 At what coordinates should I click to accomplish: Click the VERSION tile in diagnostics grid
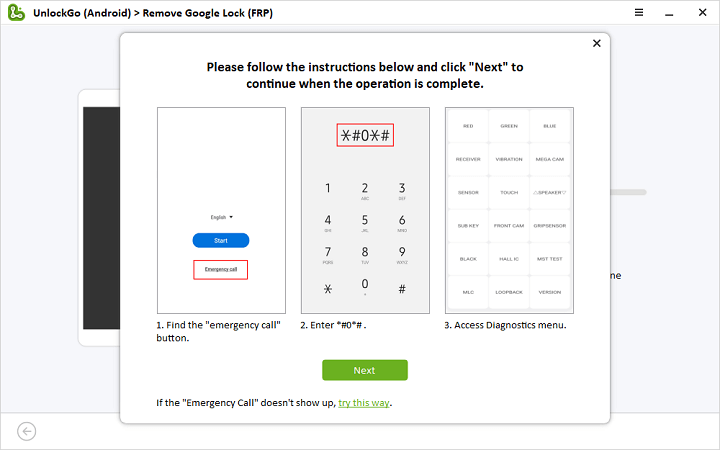point(550,292)
